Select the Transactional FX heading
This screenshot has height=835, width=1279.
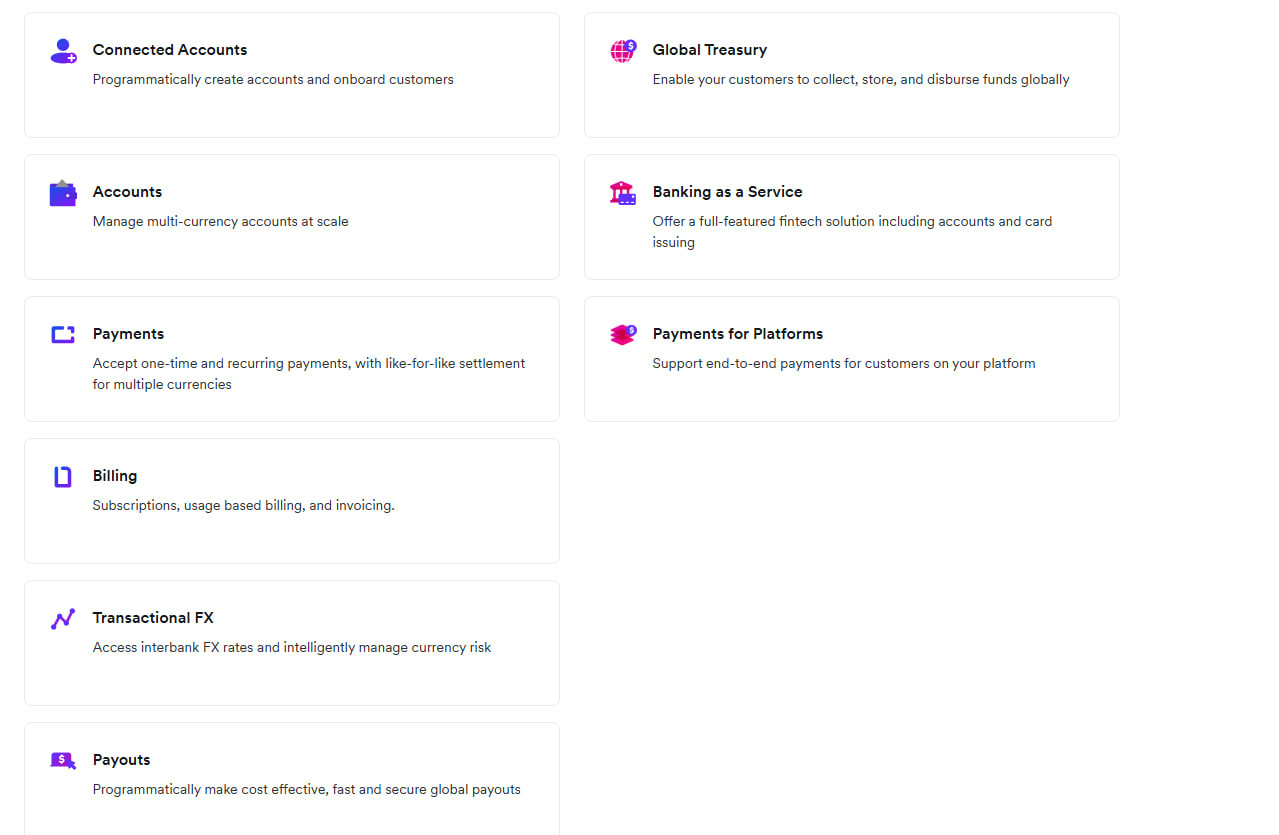pos(153,618)
